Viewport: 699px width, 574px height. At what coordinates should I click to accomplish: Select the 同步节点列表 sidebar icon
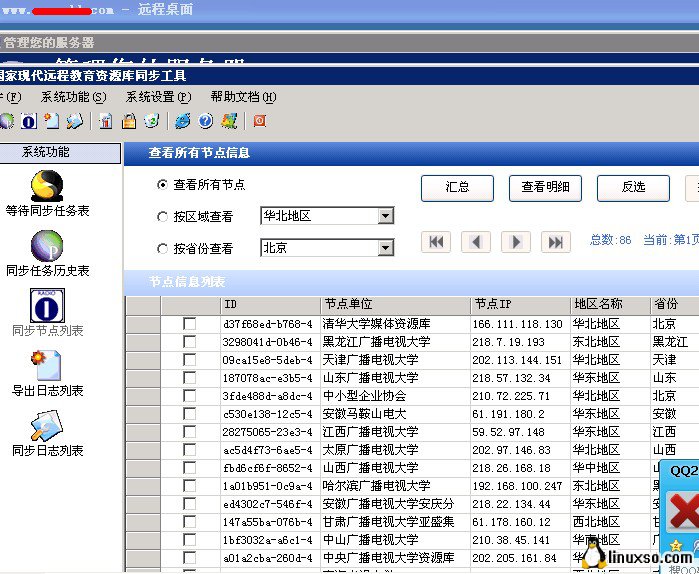tap(47, 306)
